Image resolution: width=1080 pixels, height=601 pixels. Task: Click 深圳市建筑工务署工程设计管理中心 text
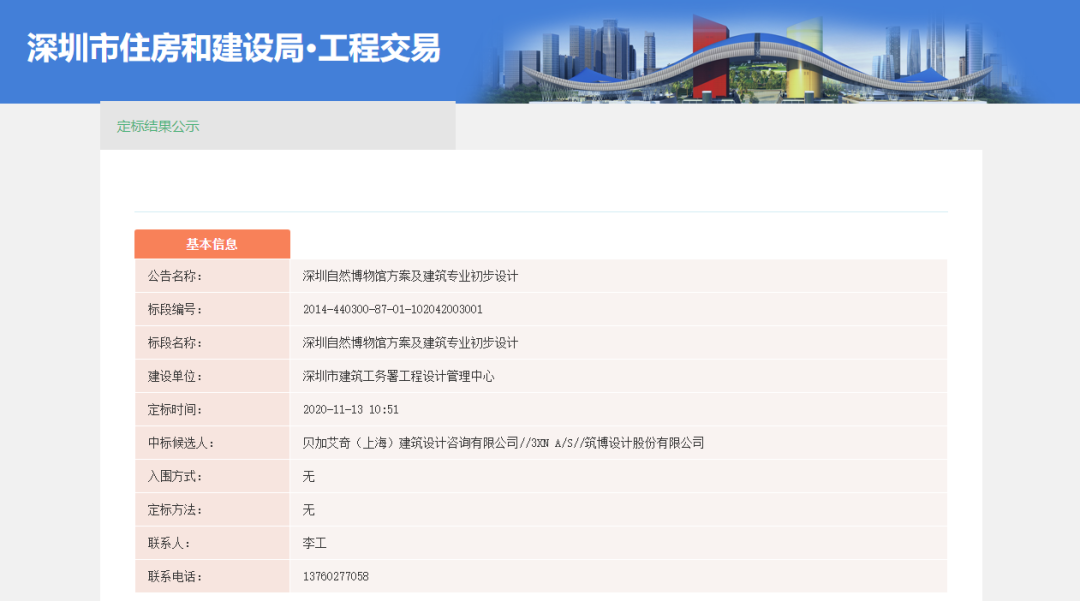398,376
